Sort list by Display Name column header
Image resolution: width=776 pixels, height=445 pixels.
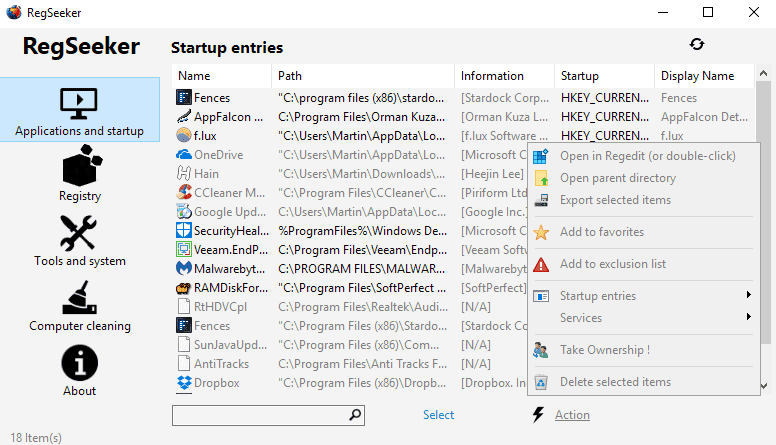(704, 76)
